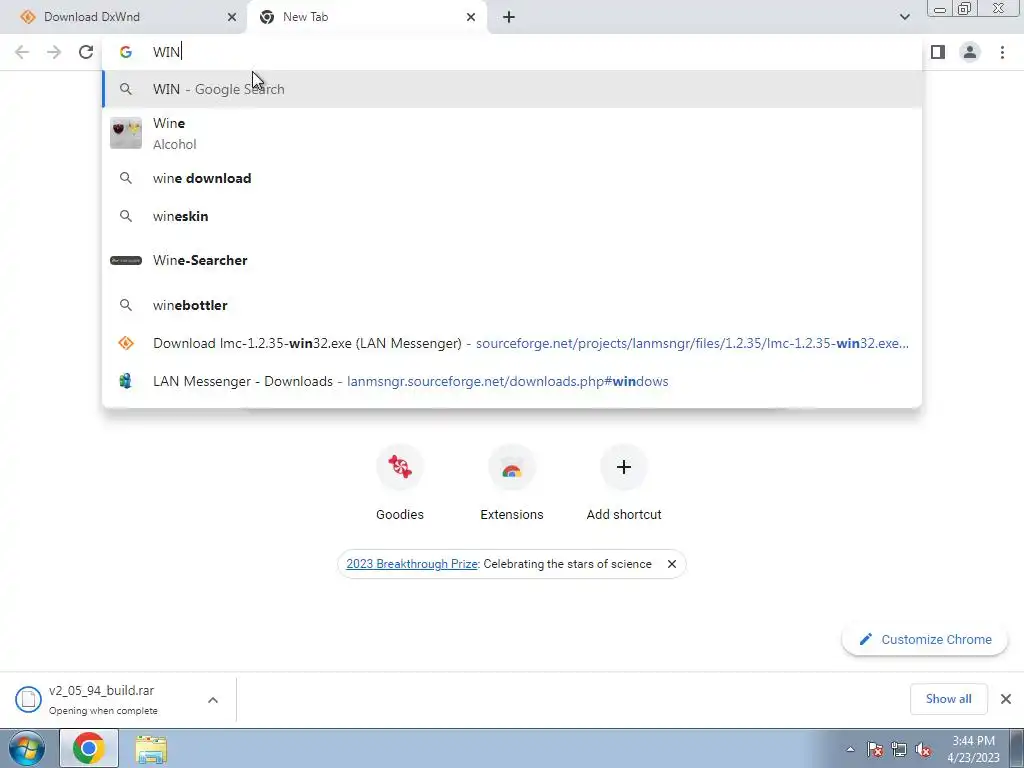Open the v2_05_94_build.rar download item

point(101,699)
